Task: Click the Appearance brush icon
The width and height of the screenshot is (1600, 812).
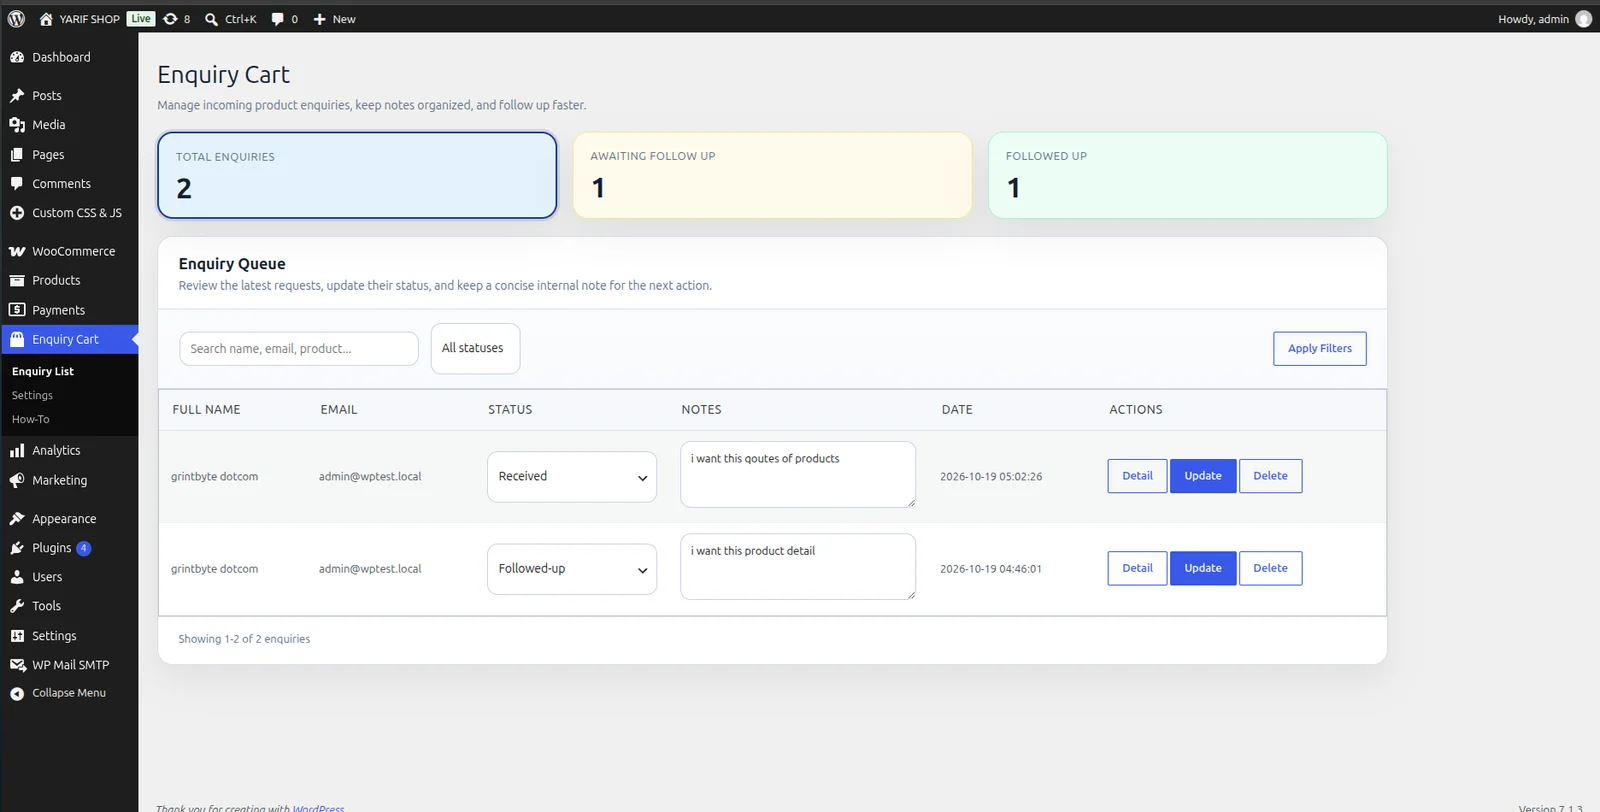Action: (17, 519)
